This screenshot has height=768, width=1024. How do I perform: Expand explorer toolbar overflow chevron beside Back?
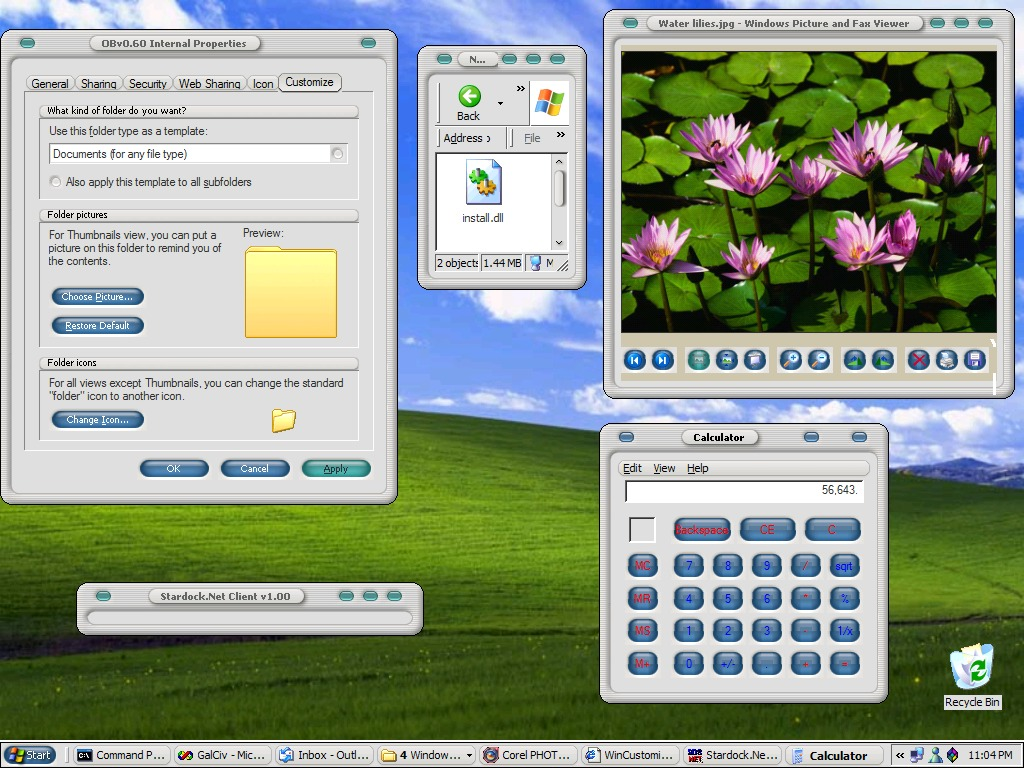[x=520, y=88]
